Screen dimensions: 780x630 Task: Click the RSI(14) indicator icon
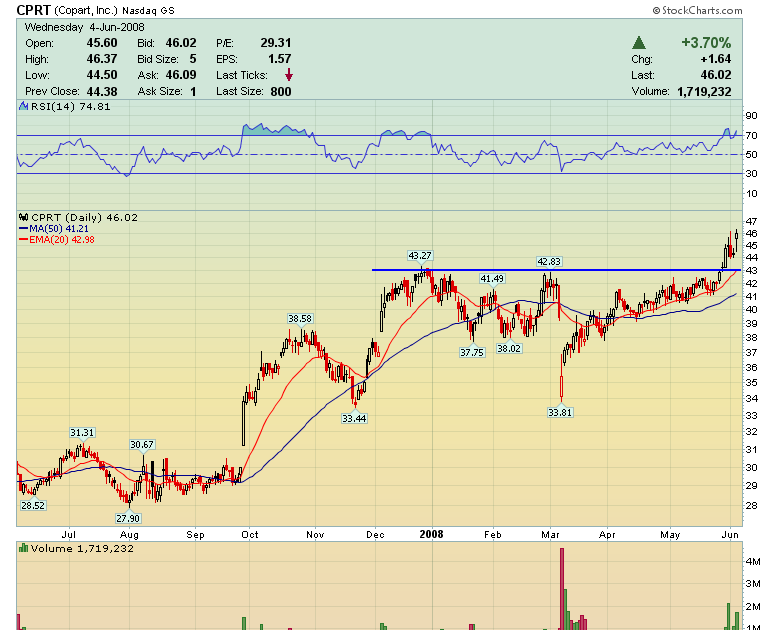click(23, 106)
